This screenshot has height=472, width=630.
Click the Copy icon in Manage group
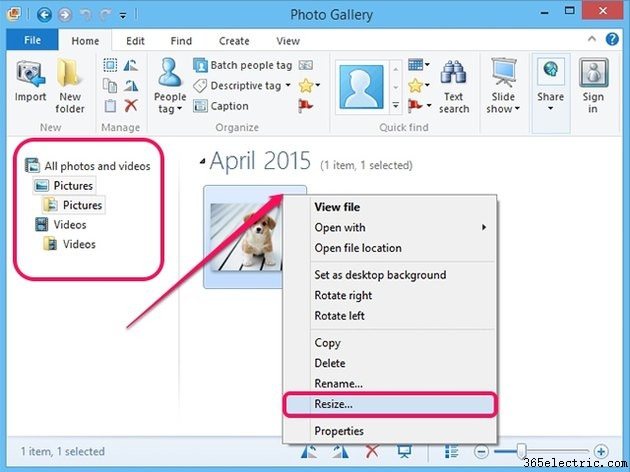click(x=110, y=86)
